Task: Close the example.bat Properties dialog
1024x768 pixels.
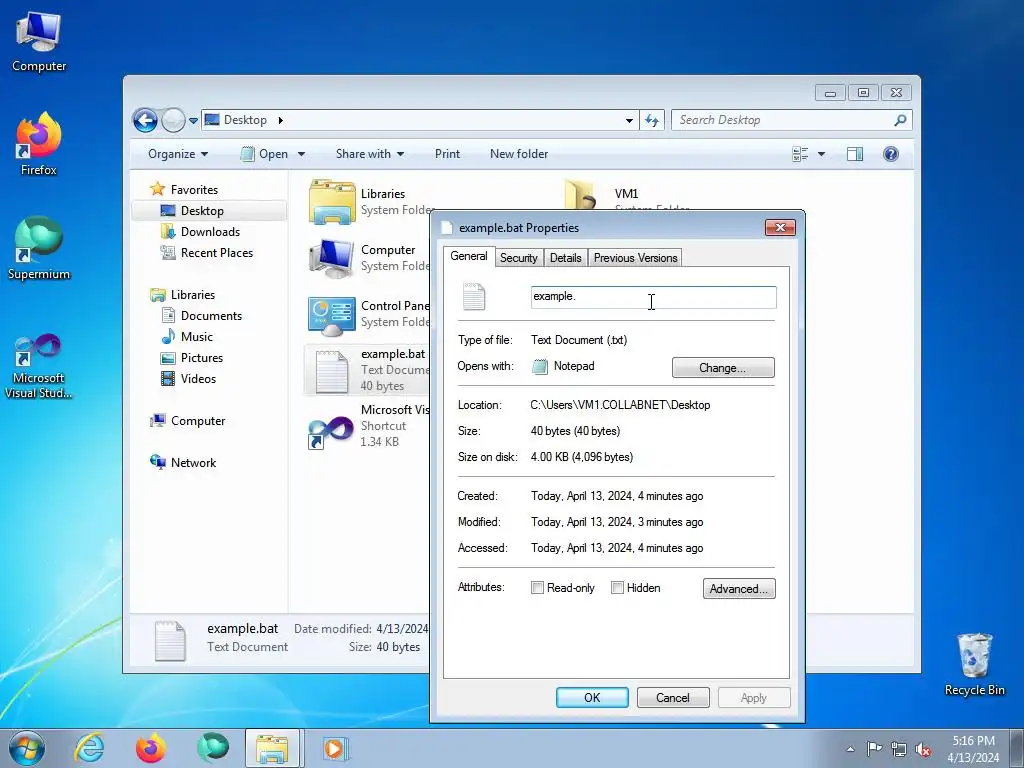Action: click(780, 227)
